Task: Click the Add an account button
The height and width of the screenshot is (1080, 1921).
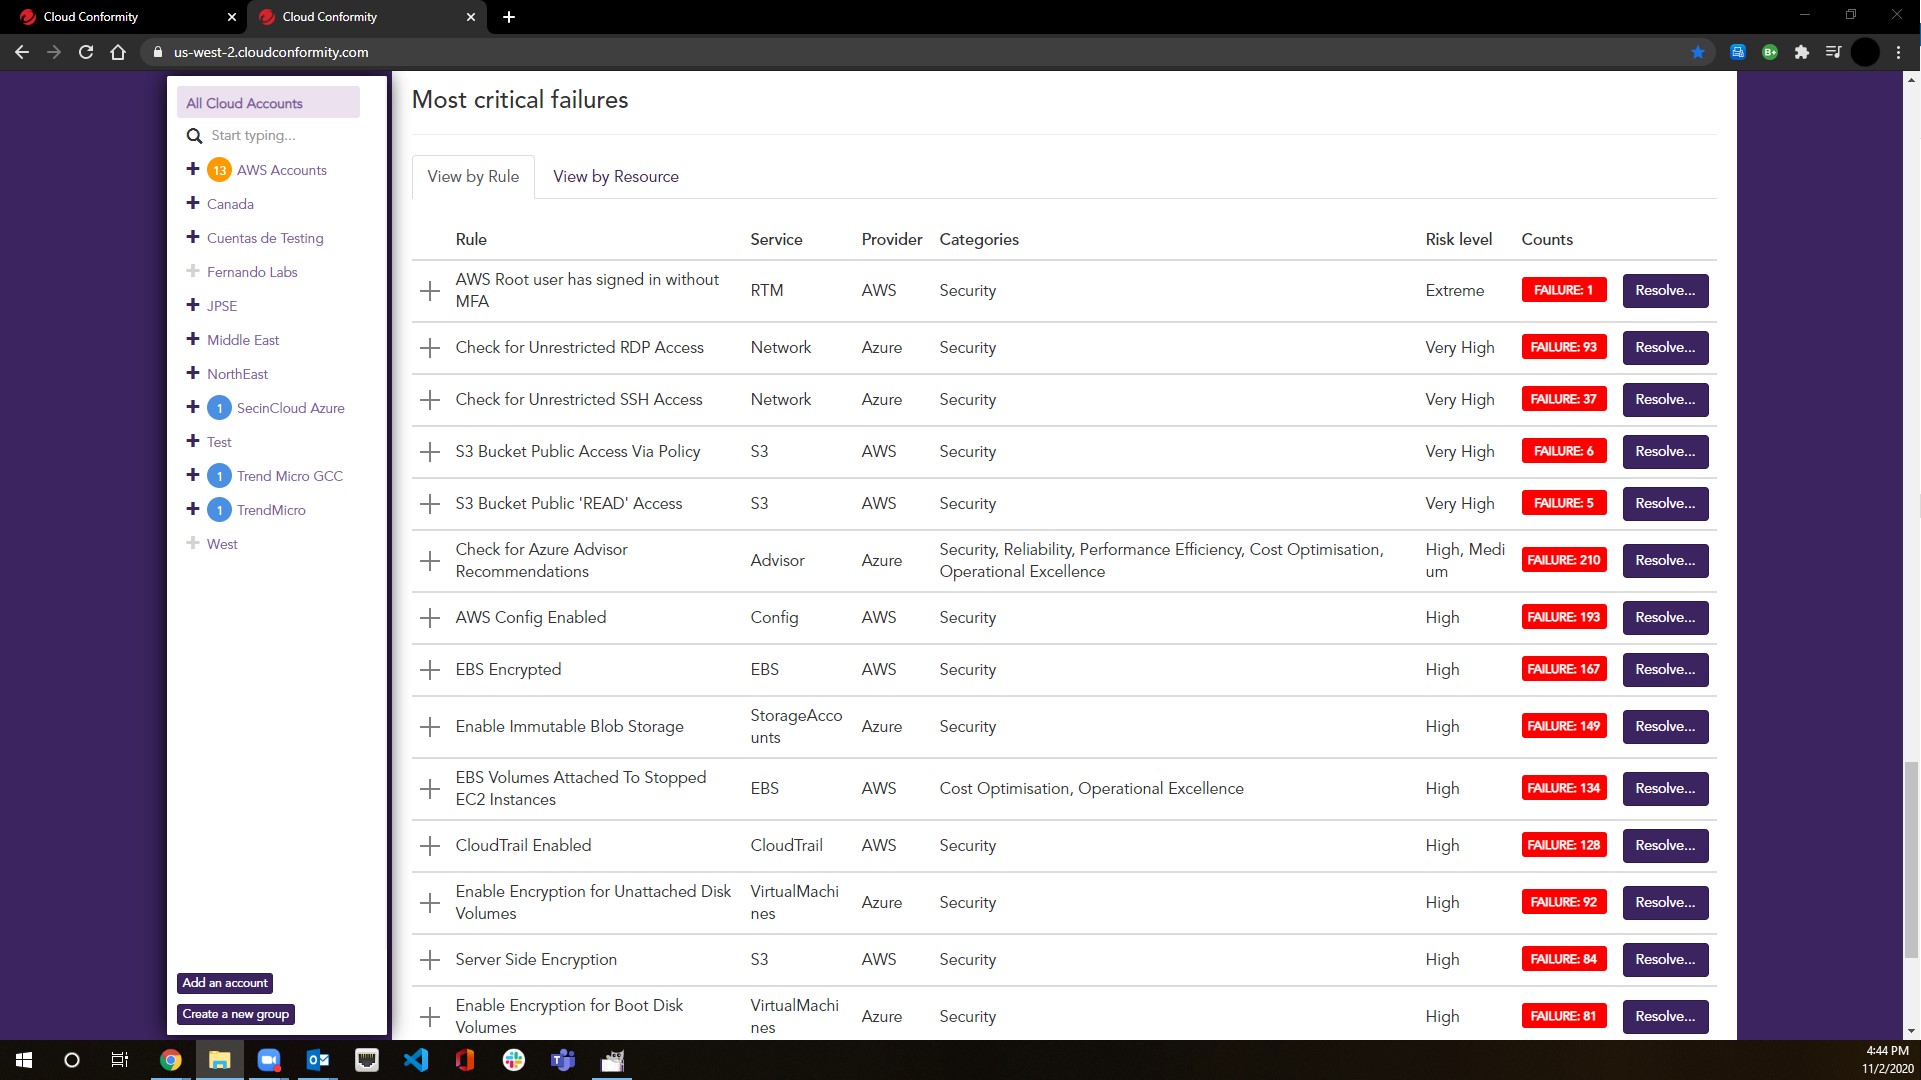Action: pos(225,983)
